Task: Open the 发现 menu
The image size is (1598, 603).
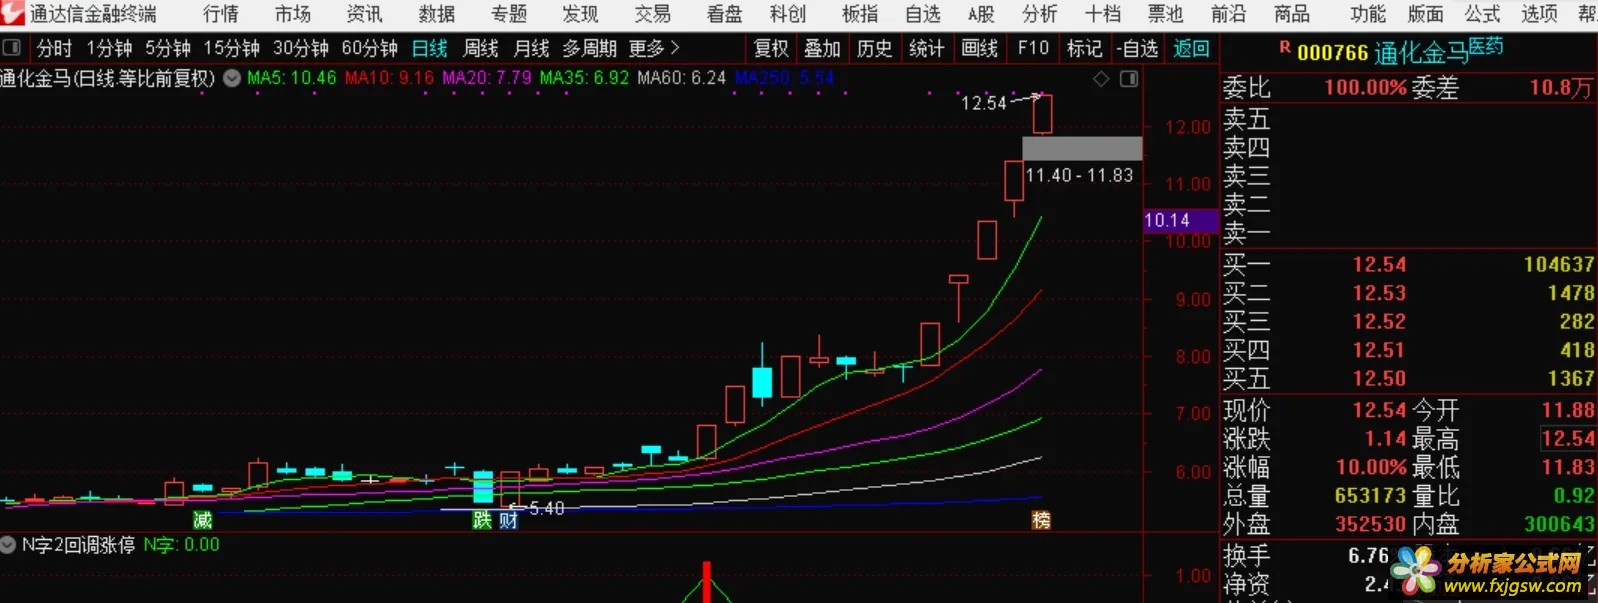Action: click(580, 14)
